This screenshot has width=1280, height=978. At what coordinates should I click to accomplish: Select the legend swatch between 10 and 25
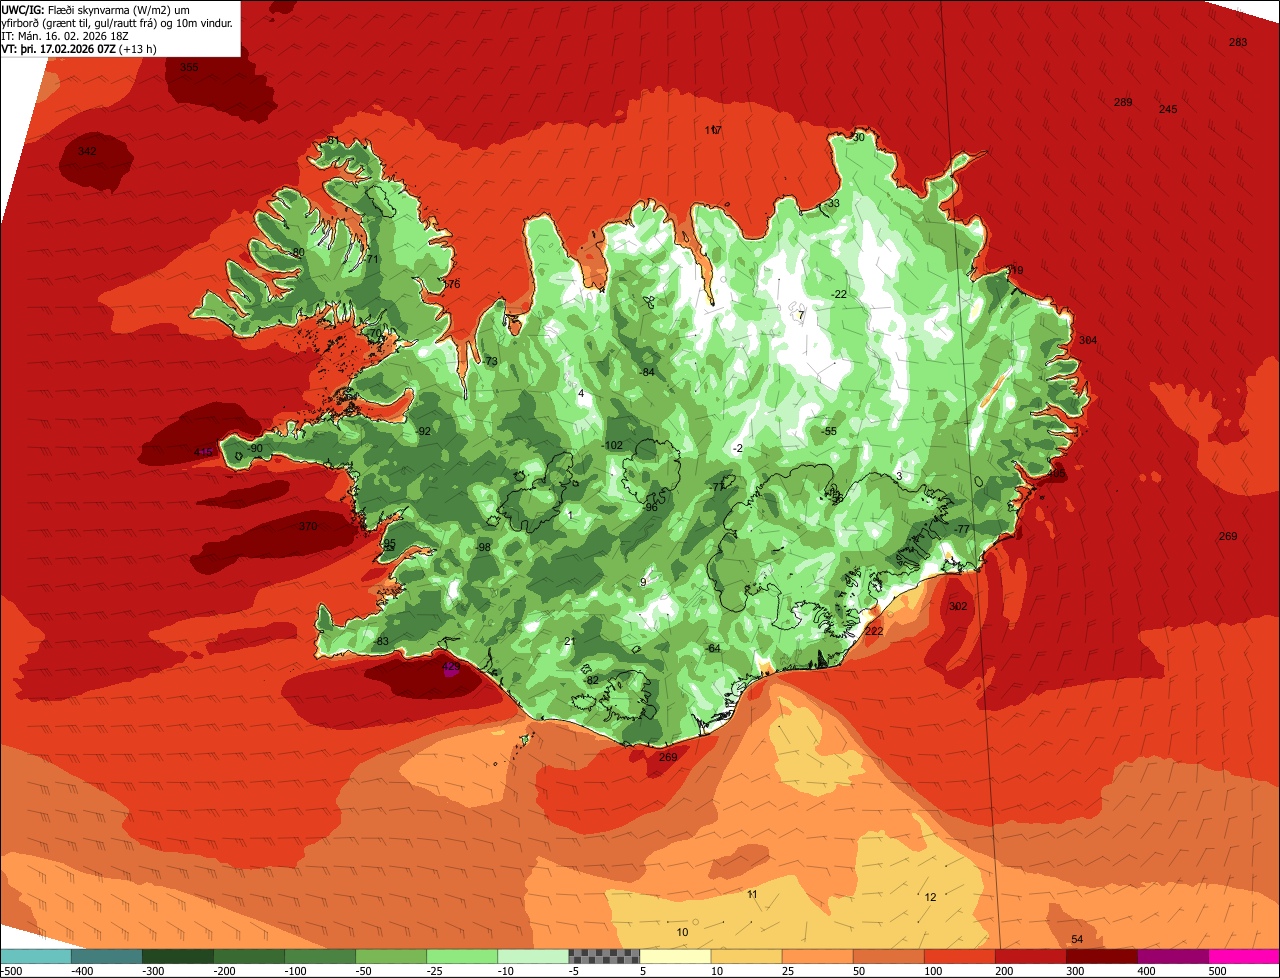click(746, 956)
